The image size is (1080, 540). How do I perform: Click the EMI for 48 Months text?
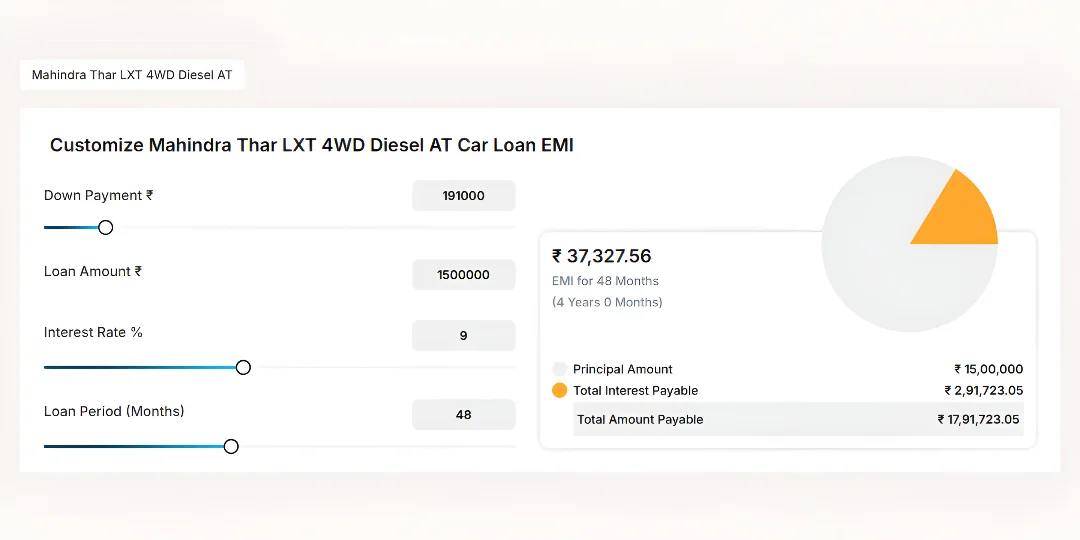click(605, 281)
